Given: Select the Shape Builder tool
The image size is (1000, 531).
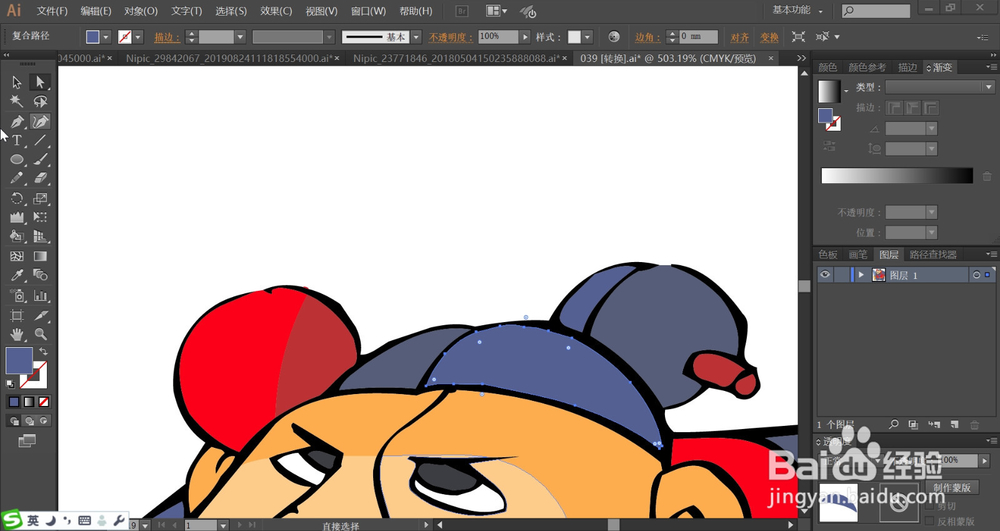Looking at the screenshot, I should point(17,236).
